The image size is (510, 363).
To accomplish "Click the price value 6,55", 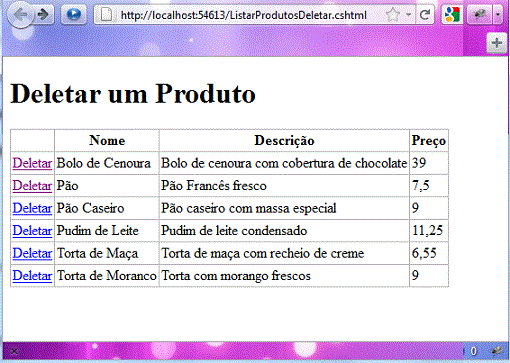I will [424, 253].
